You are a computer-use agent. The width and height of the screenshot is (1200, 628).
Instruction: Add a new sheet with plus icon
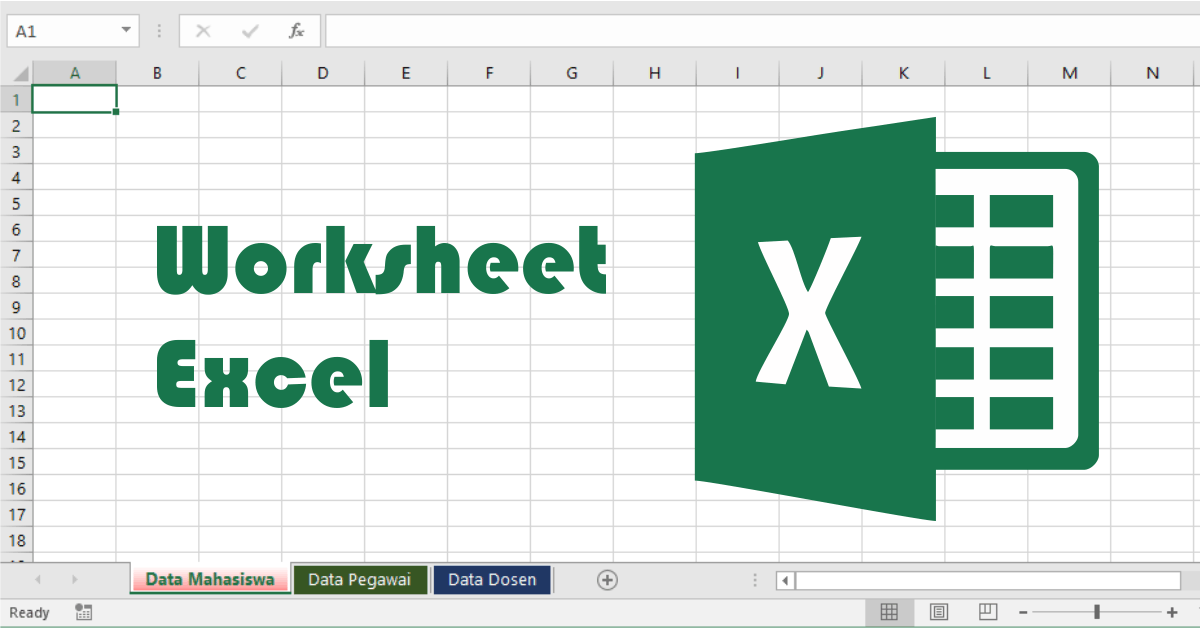click(x=607, y=580)
